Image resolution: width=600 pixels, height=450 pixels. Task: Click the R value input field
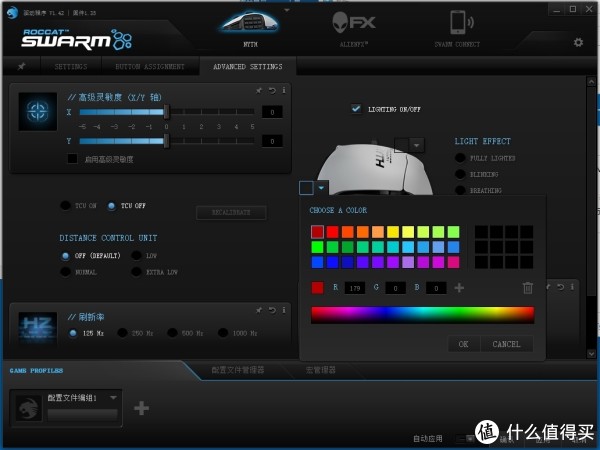point(355,288)
